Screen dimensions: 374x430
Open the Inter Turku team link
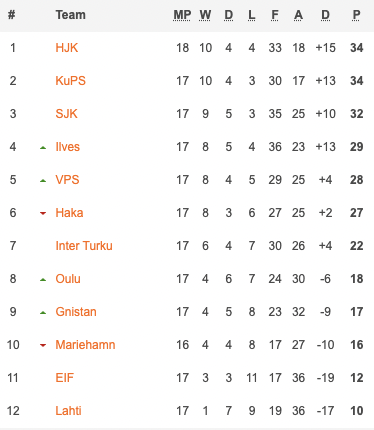(x=84, y=246)
